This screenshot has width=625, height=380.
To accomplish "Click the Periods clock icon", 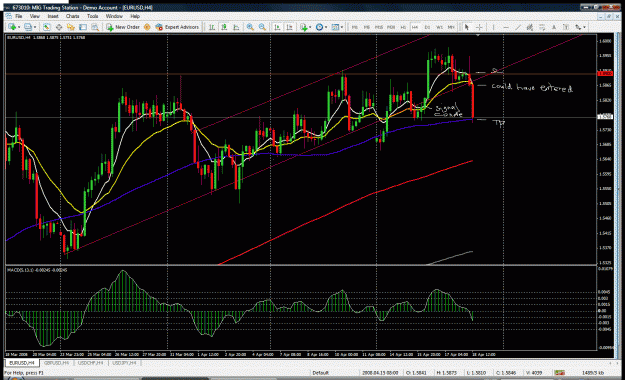I will tap(319, 27).
